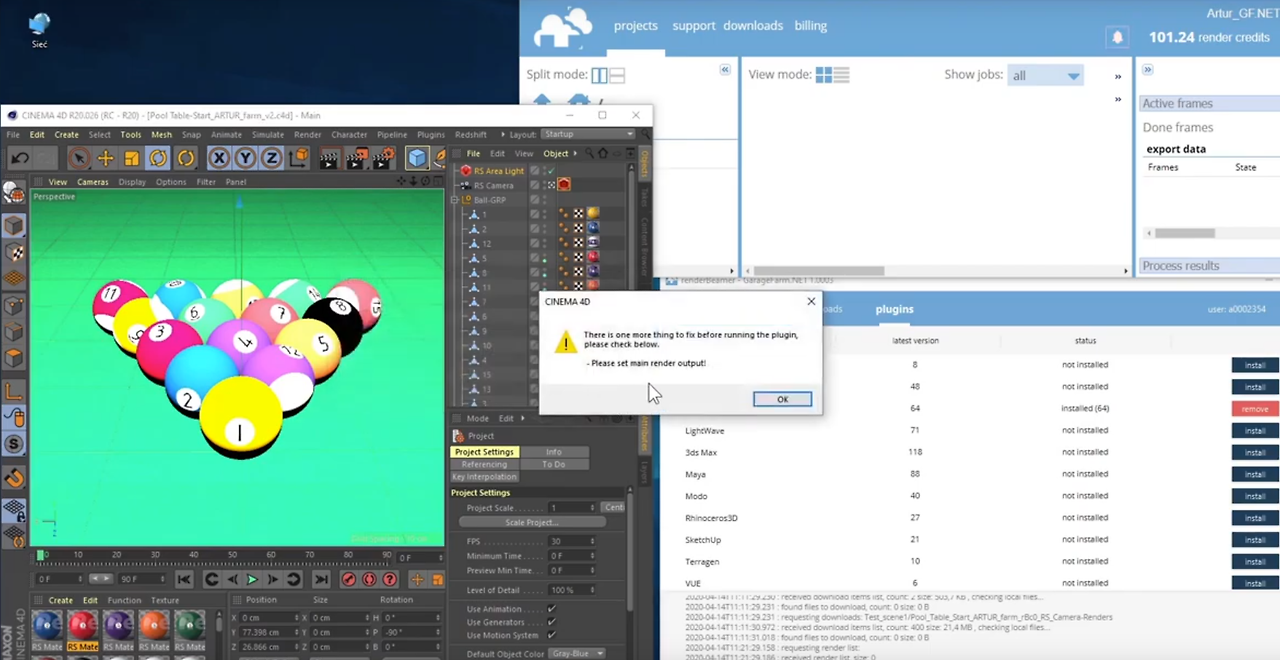Open the Plugins menu in Cinema 4D
Screen dimensions: 1280x660
pyautogui.click(x=431, y=134)
